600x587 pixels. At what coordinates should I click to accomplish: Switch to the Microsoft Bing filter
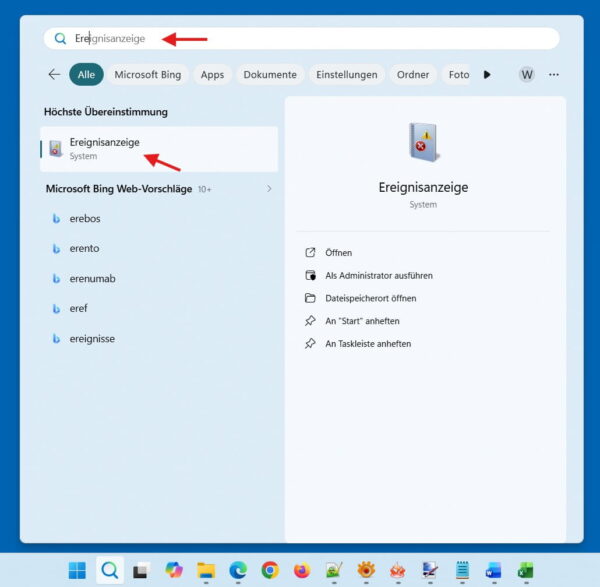148,75
